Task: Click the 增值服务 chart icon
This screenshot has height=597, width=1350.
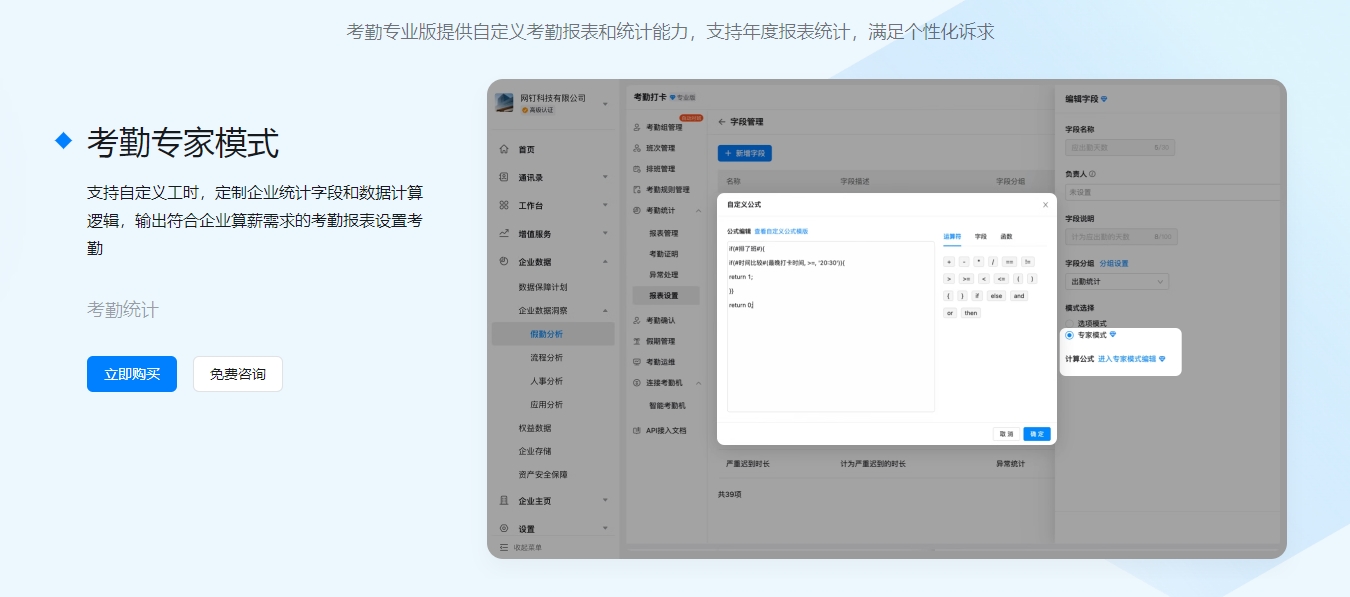Action: pyautogui.click(x=504, y=234)
